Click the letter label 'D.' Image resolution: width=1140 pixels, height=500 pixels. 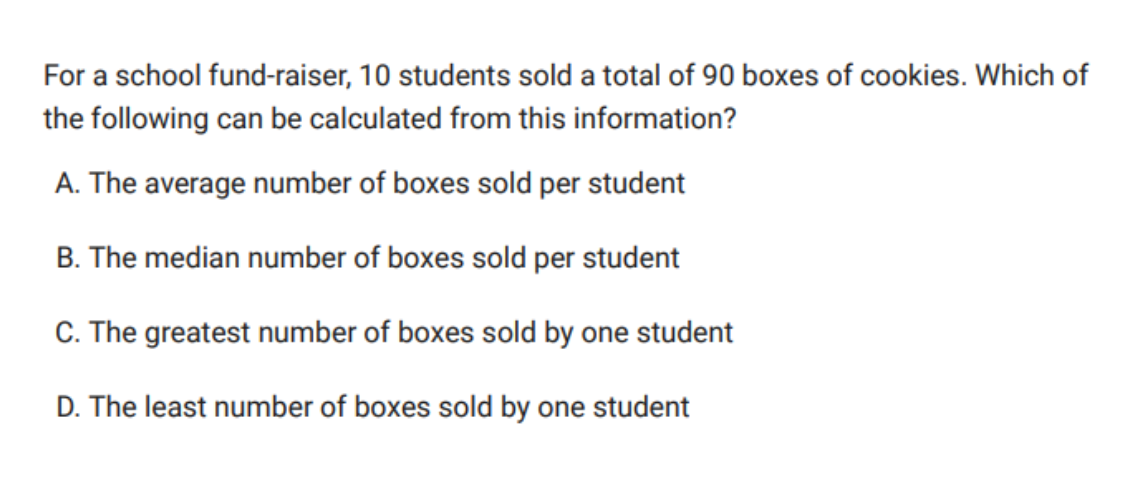68,407
